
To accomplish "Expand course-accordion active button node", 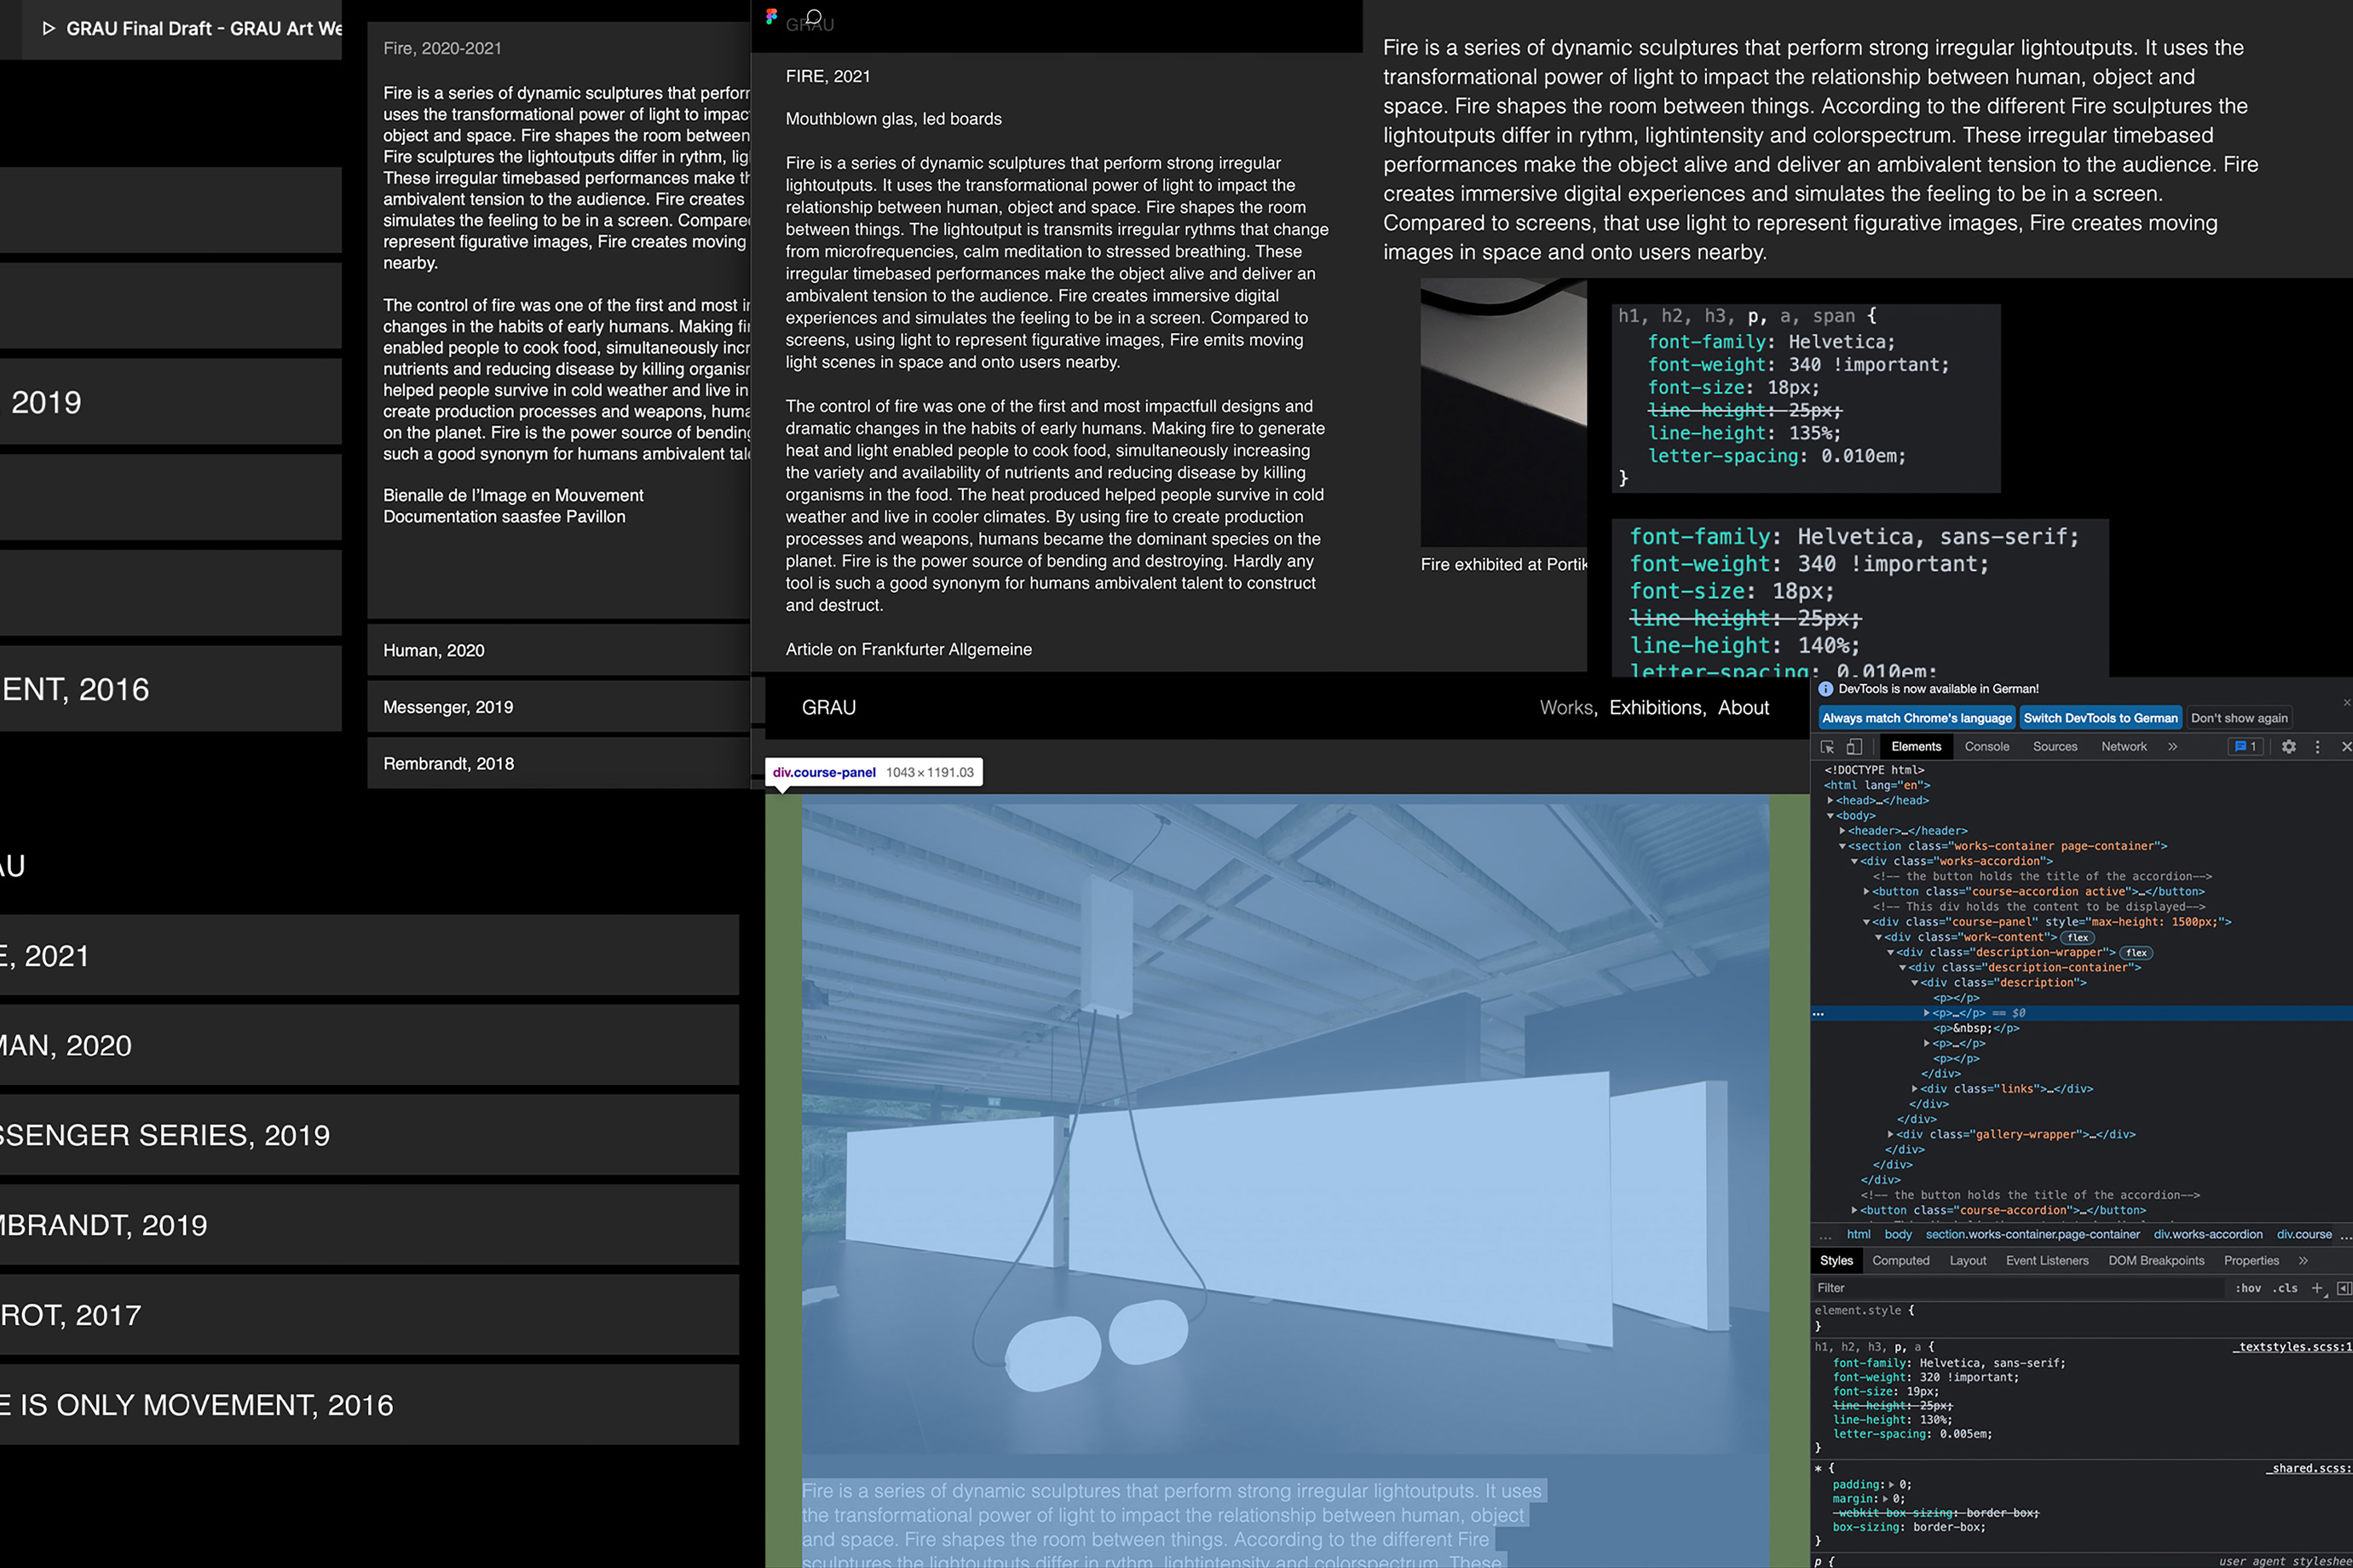I will [x=1866, y=892].
